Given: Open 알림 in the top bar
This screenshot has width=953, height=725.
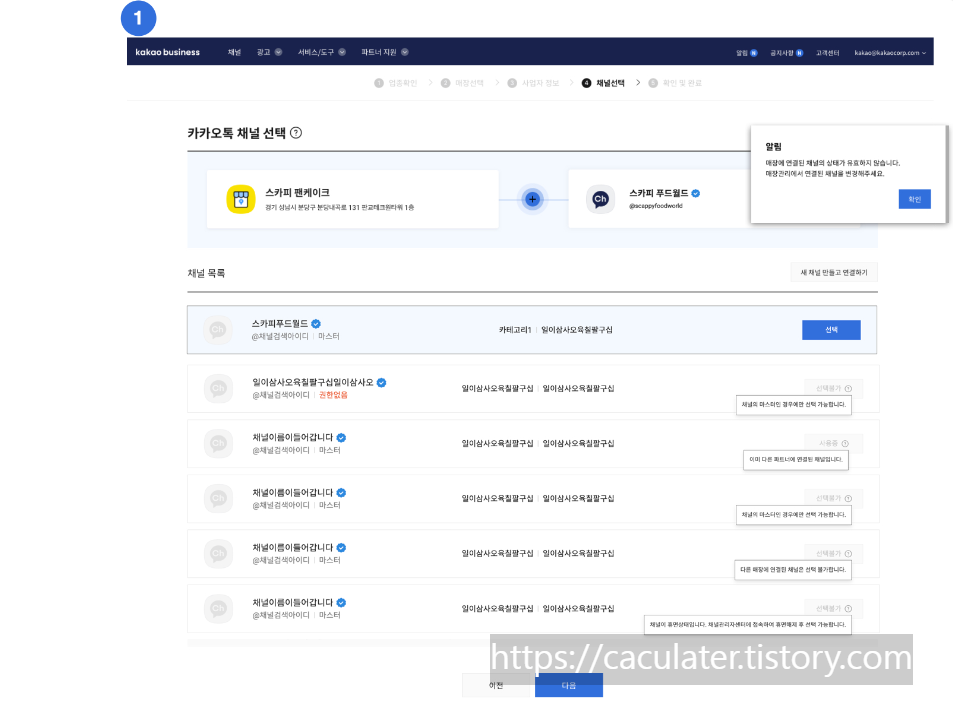Looking at the screenshot, I should [742, 53].
